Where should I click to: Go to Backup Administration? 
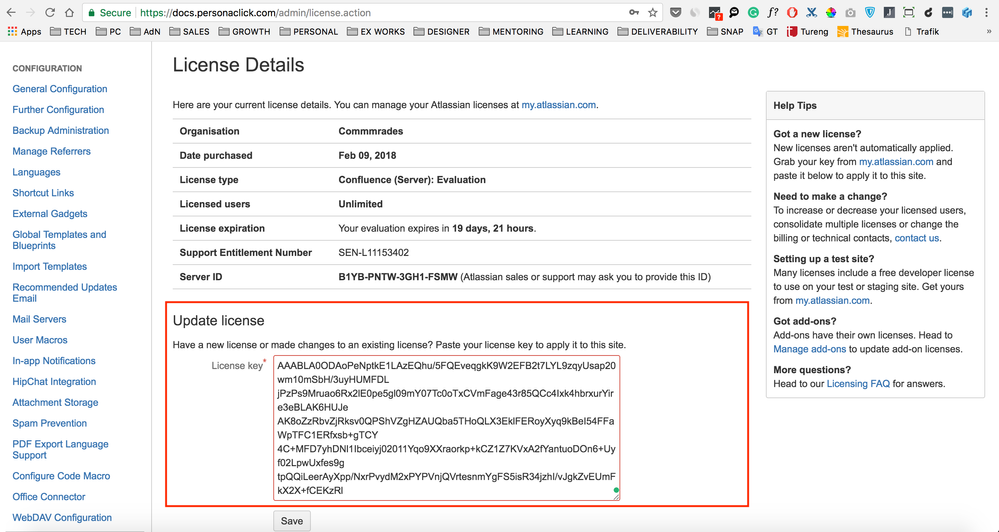coord(61,131)
